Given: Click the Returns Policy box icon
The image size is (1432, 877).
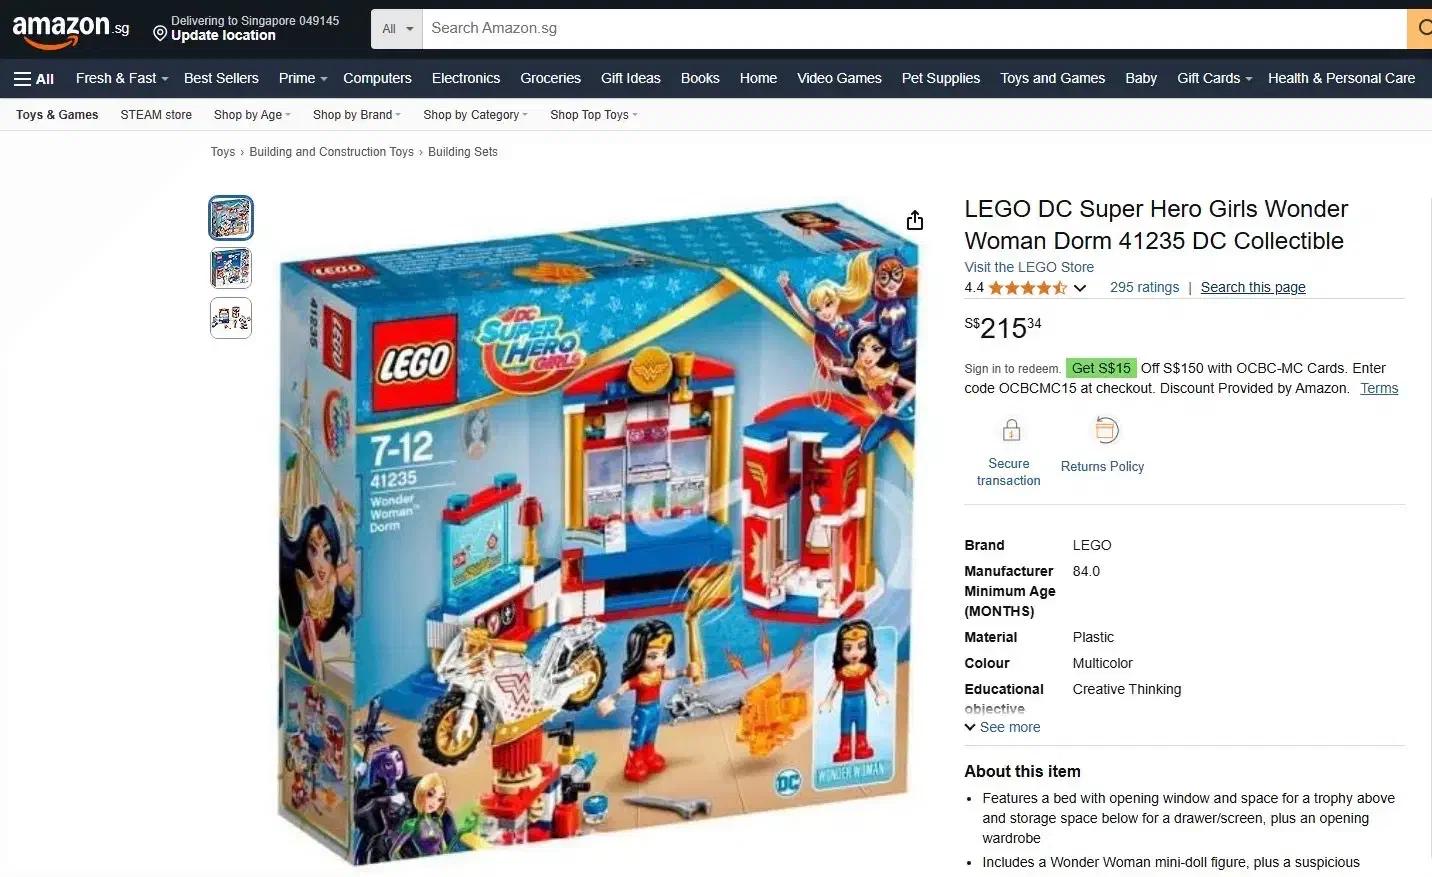Looking at the screenshot, I should point(1105,431).
